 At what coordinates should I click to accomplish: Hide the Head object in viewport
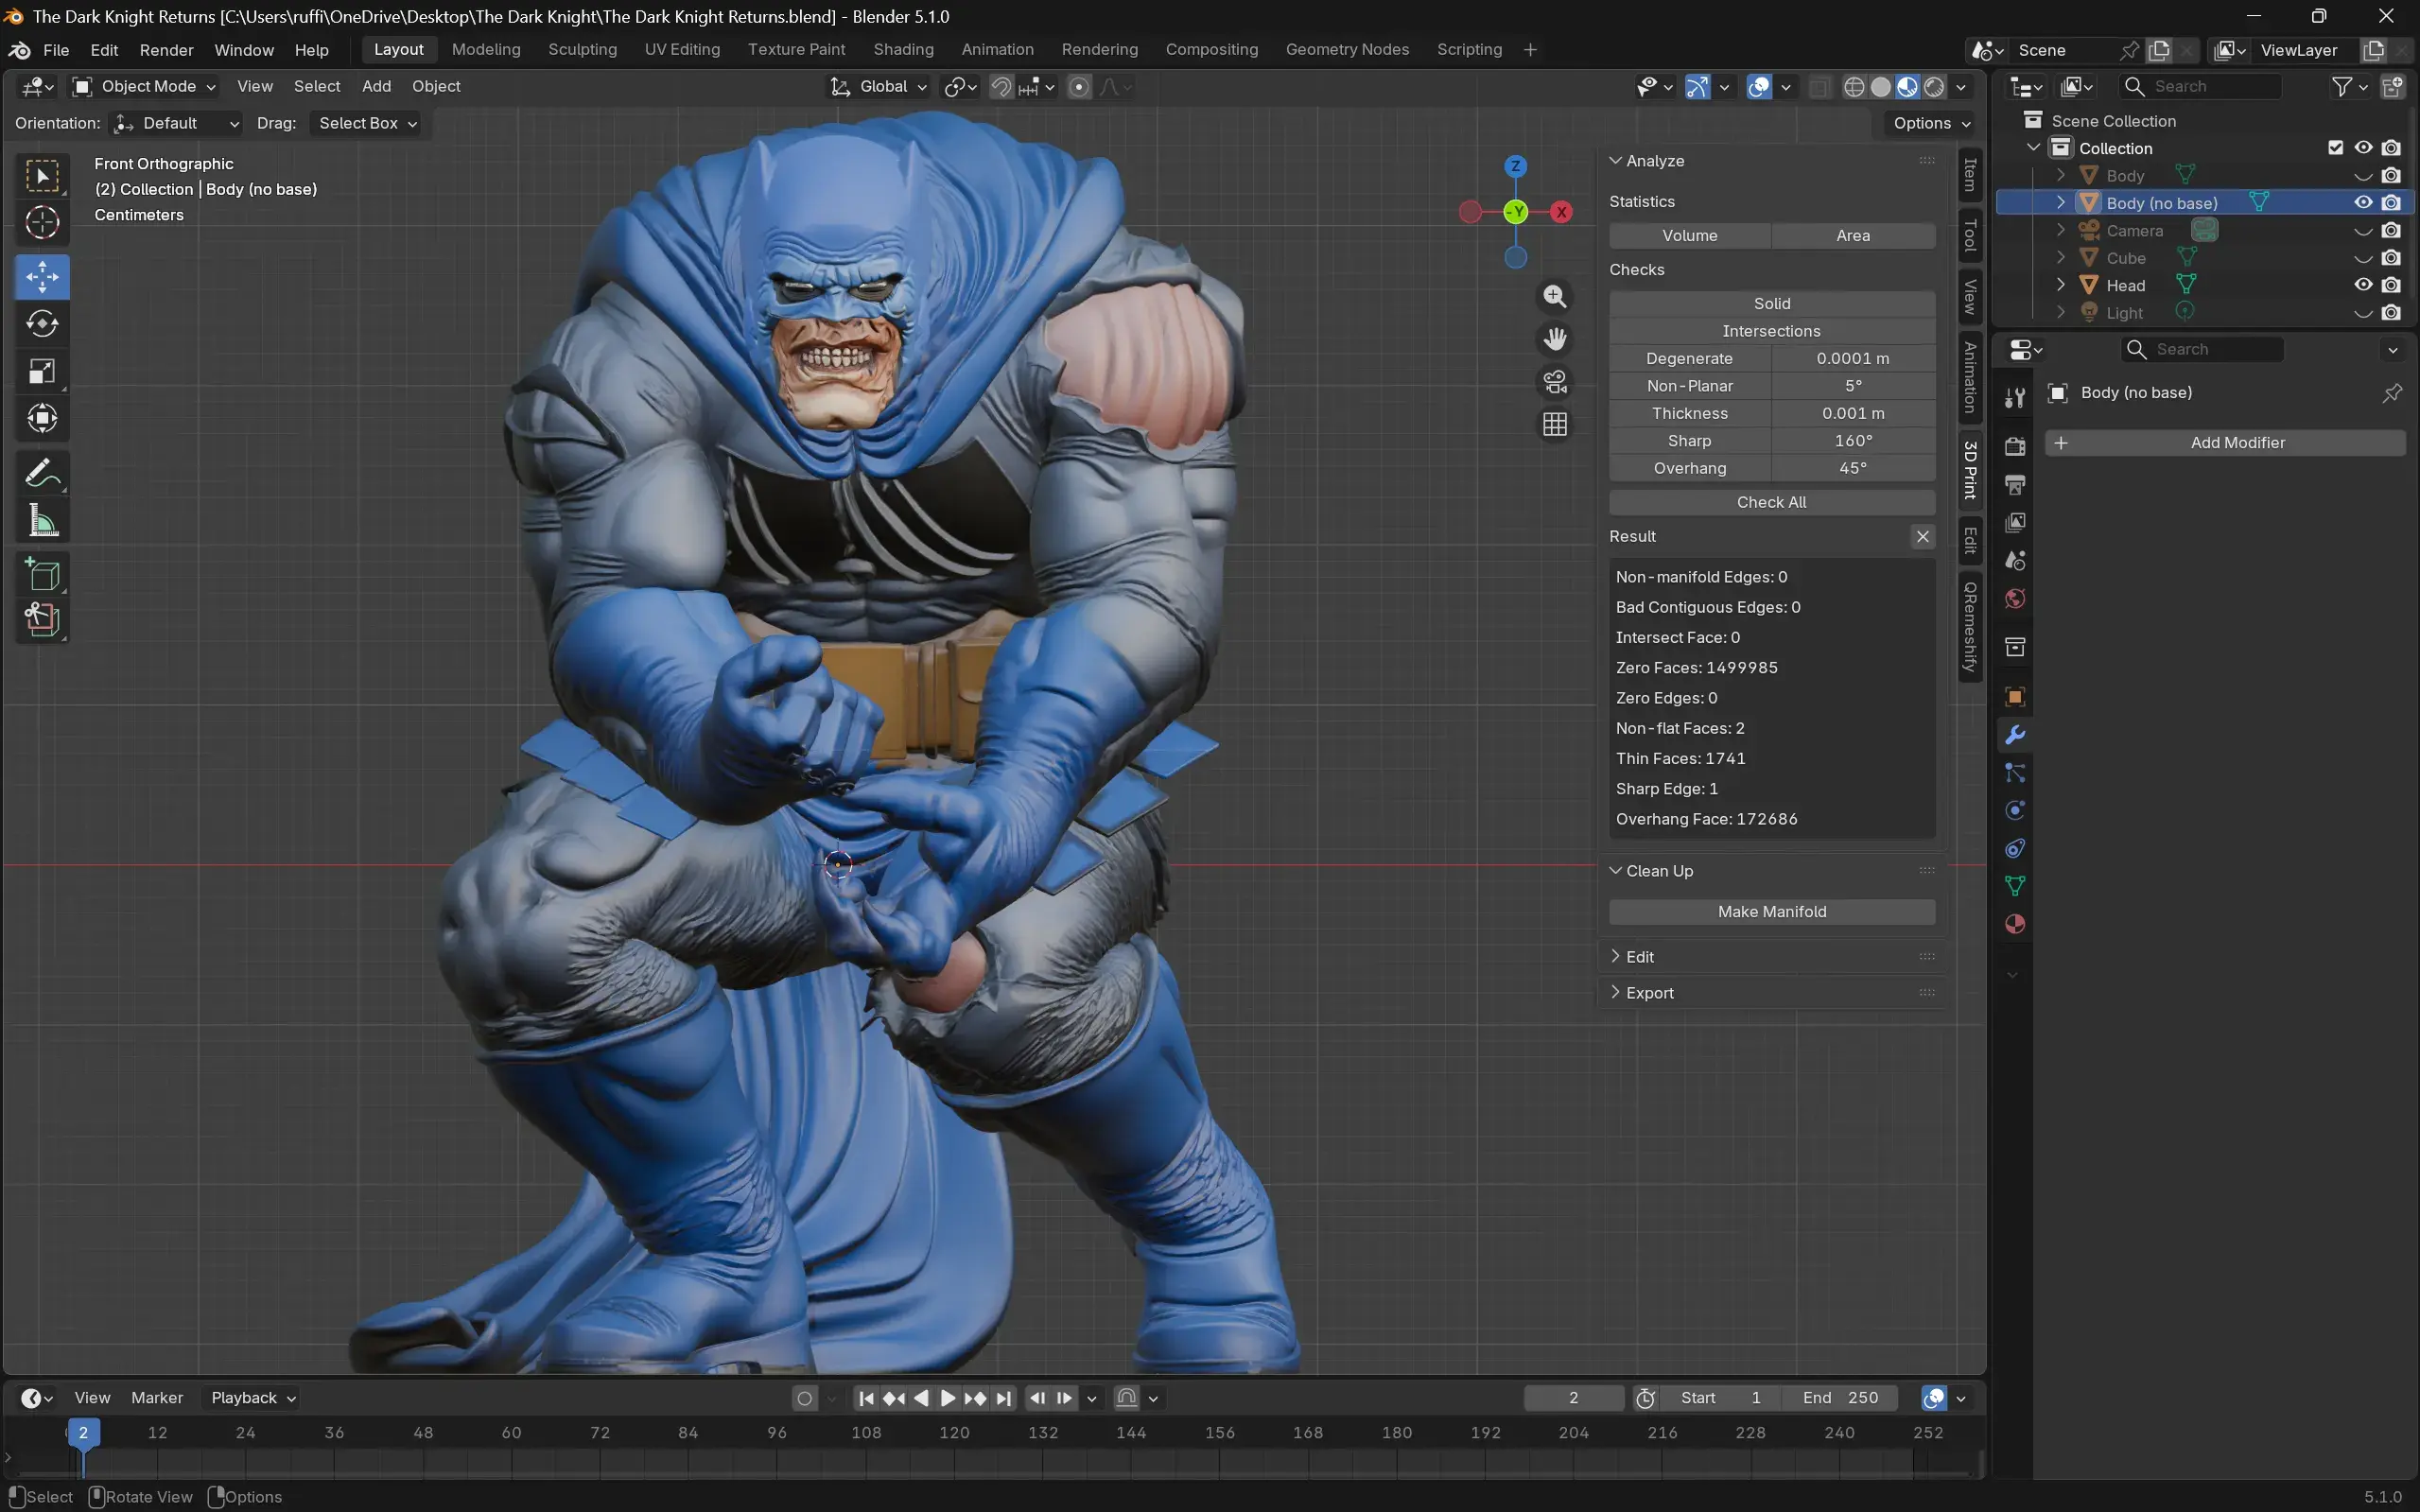click(x=2363, y=285)
